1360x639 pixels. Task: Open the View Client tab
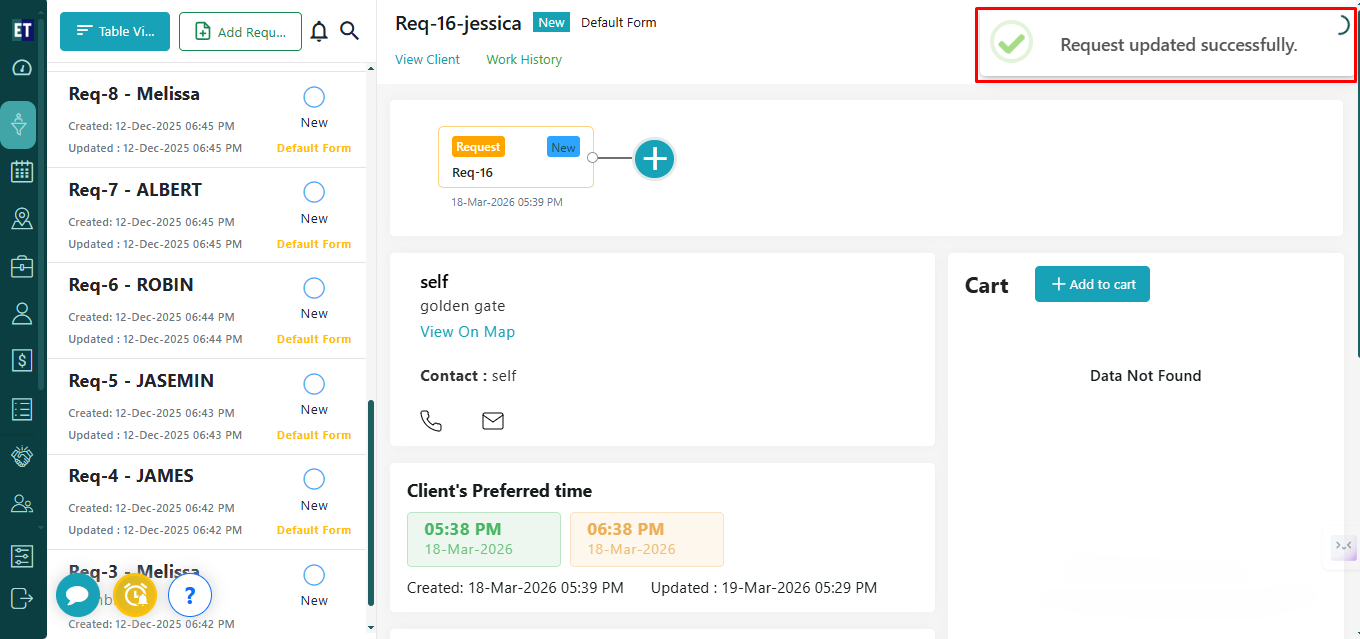(427, 60)
